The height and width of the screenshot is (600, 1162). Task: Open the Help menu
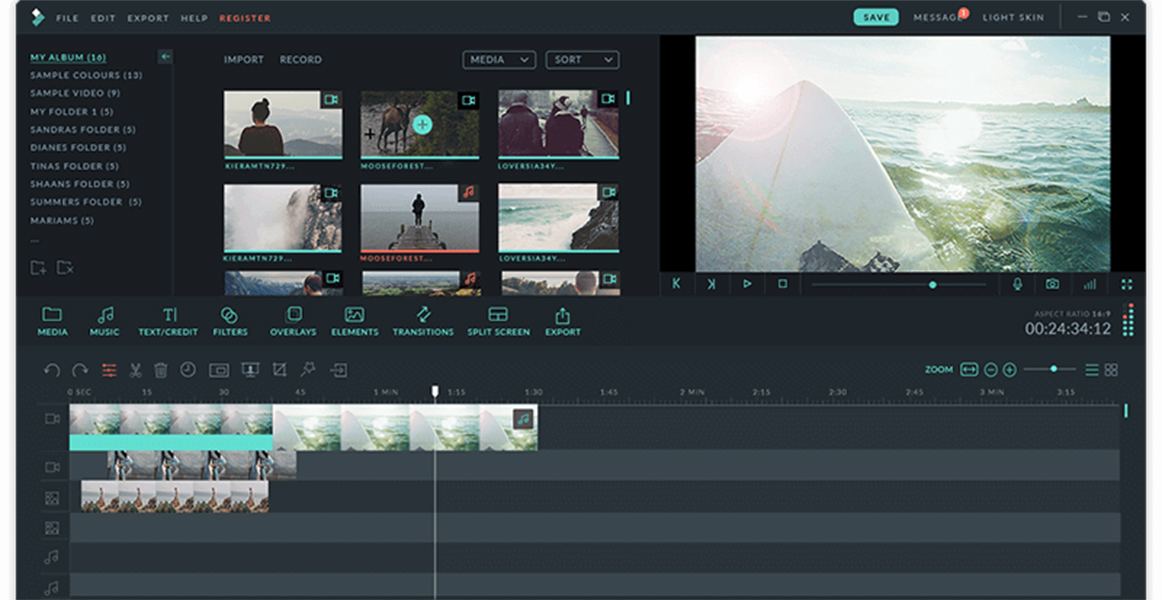click(194, 18)
